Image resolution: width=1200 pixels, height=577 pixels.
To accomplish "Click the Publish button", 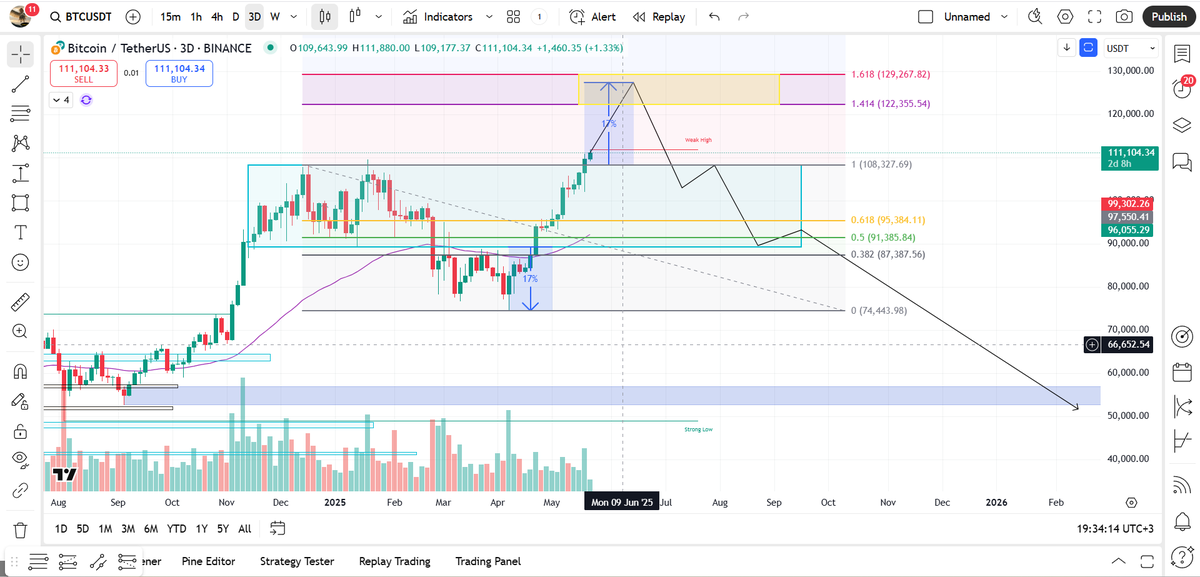I will pos(1169,17).
